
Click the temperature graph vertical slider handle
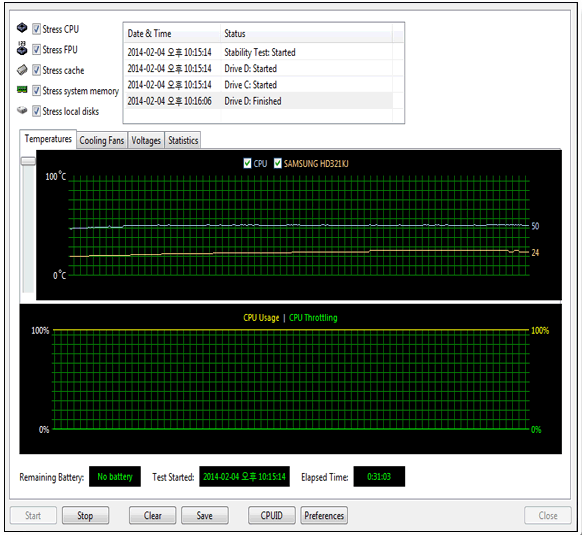28,161
